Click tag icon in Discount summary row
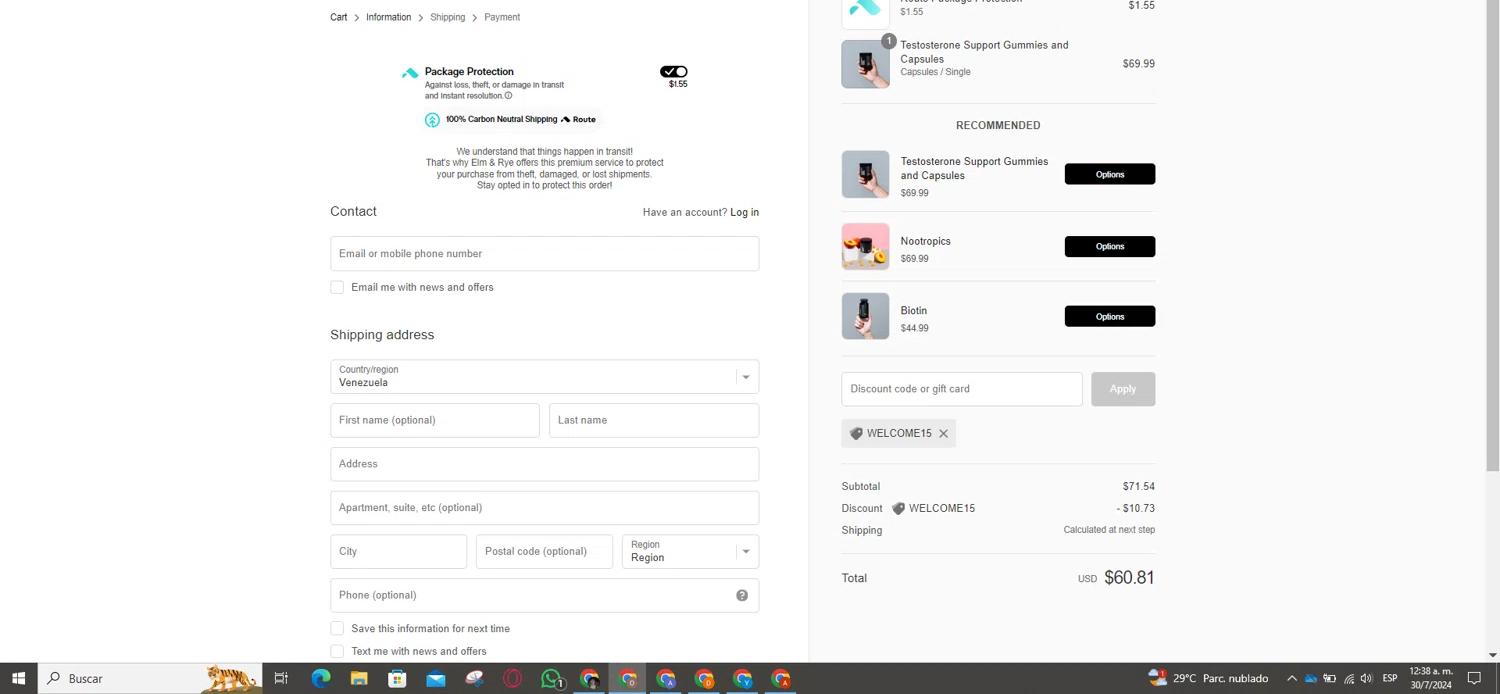This screenshot has width=1500, height=694. [x=898, y=509]
